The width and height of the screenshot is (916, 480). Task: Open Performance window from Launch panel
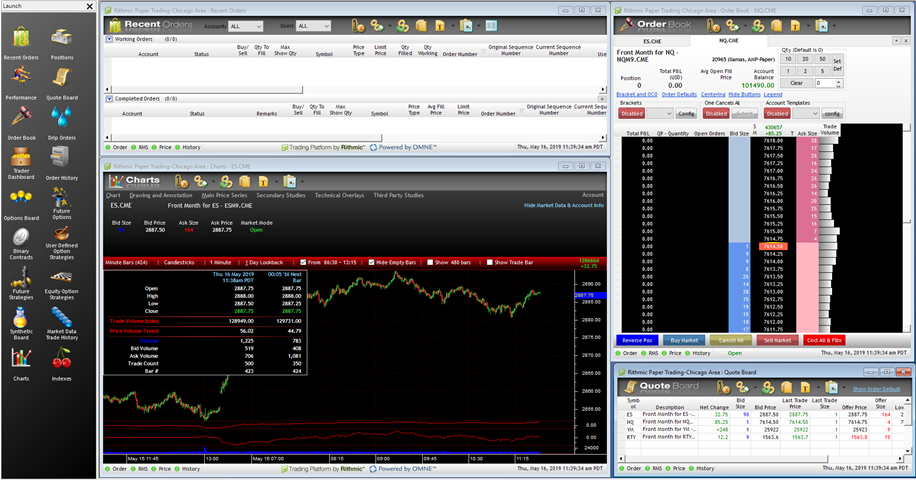coord(21,83)
